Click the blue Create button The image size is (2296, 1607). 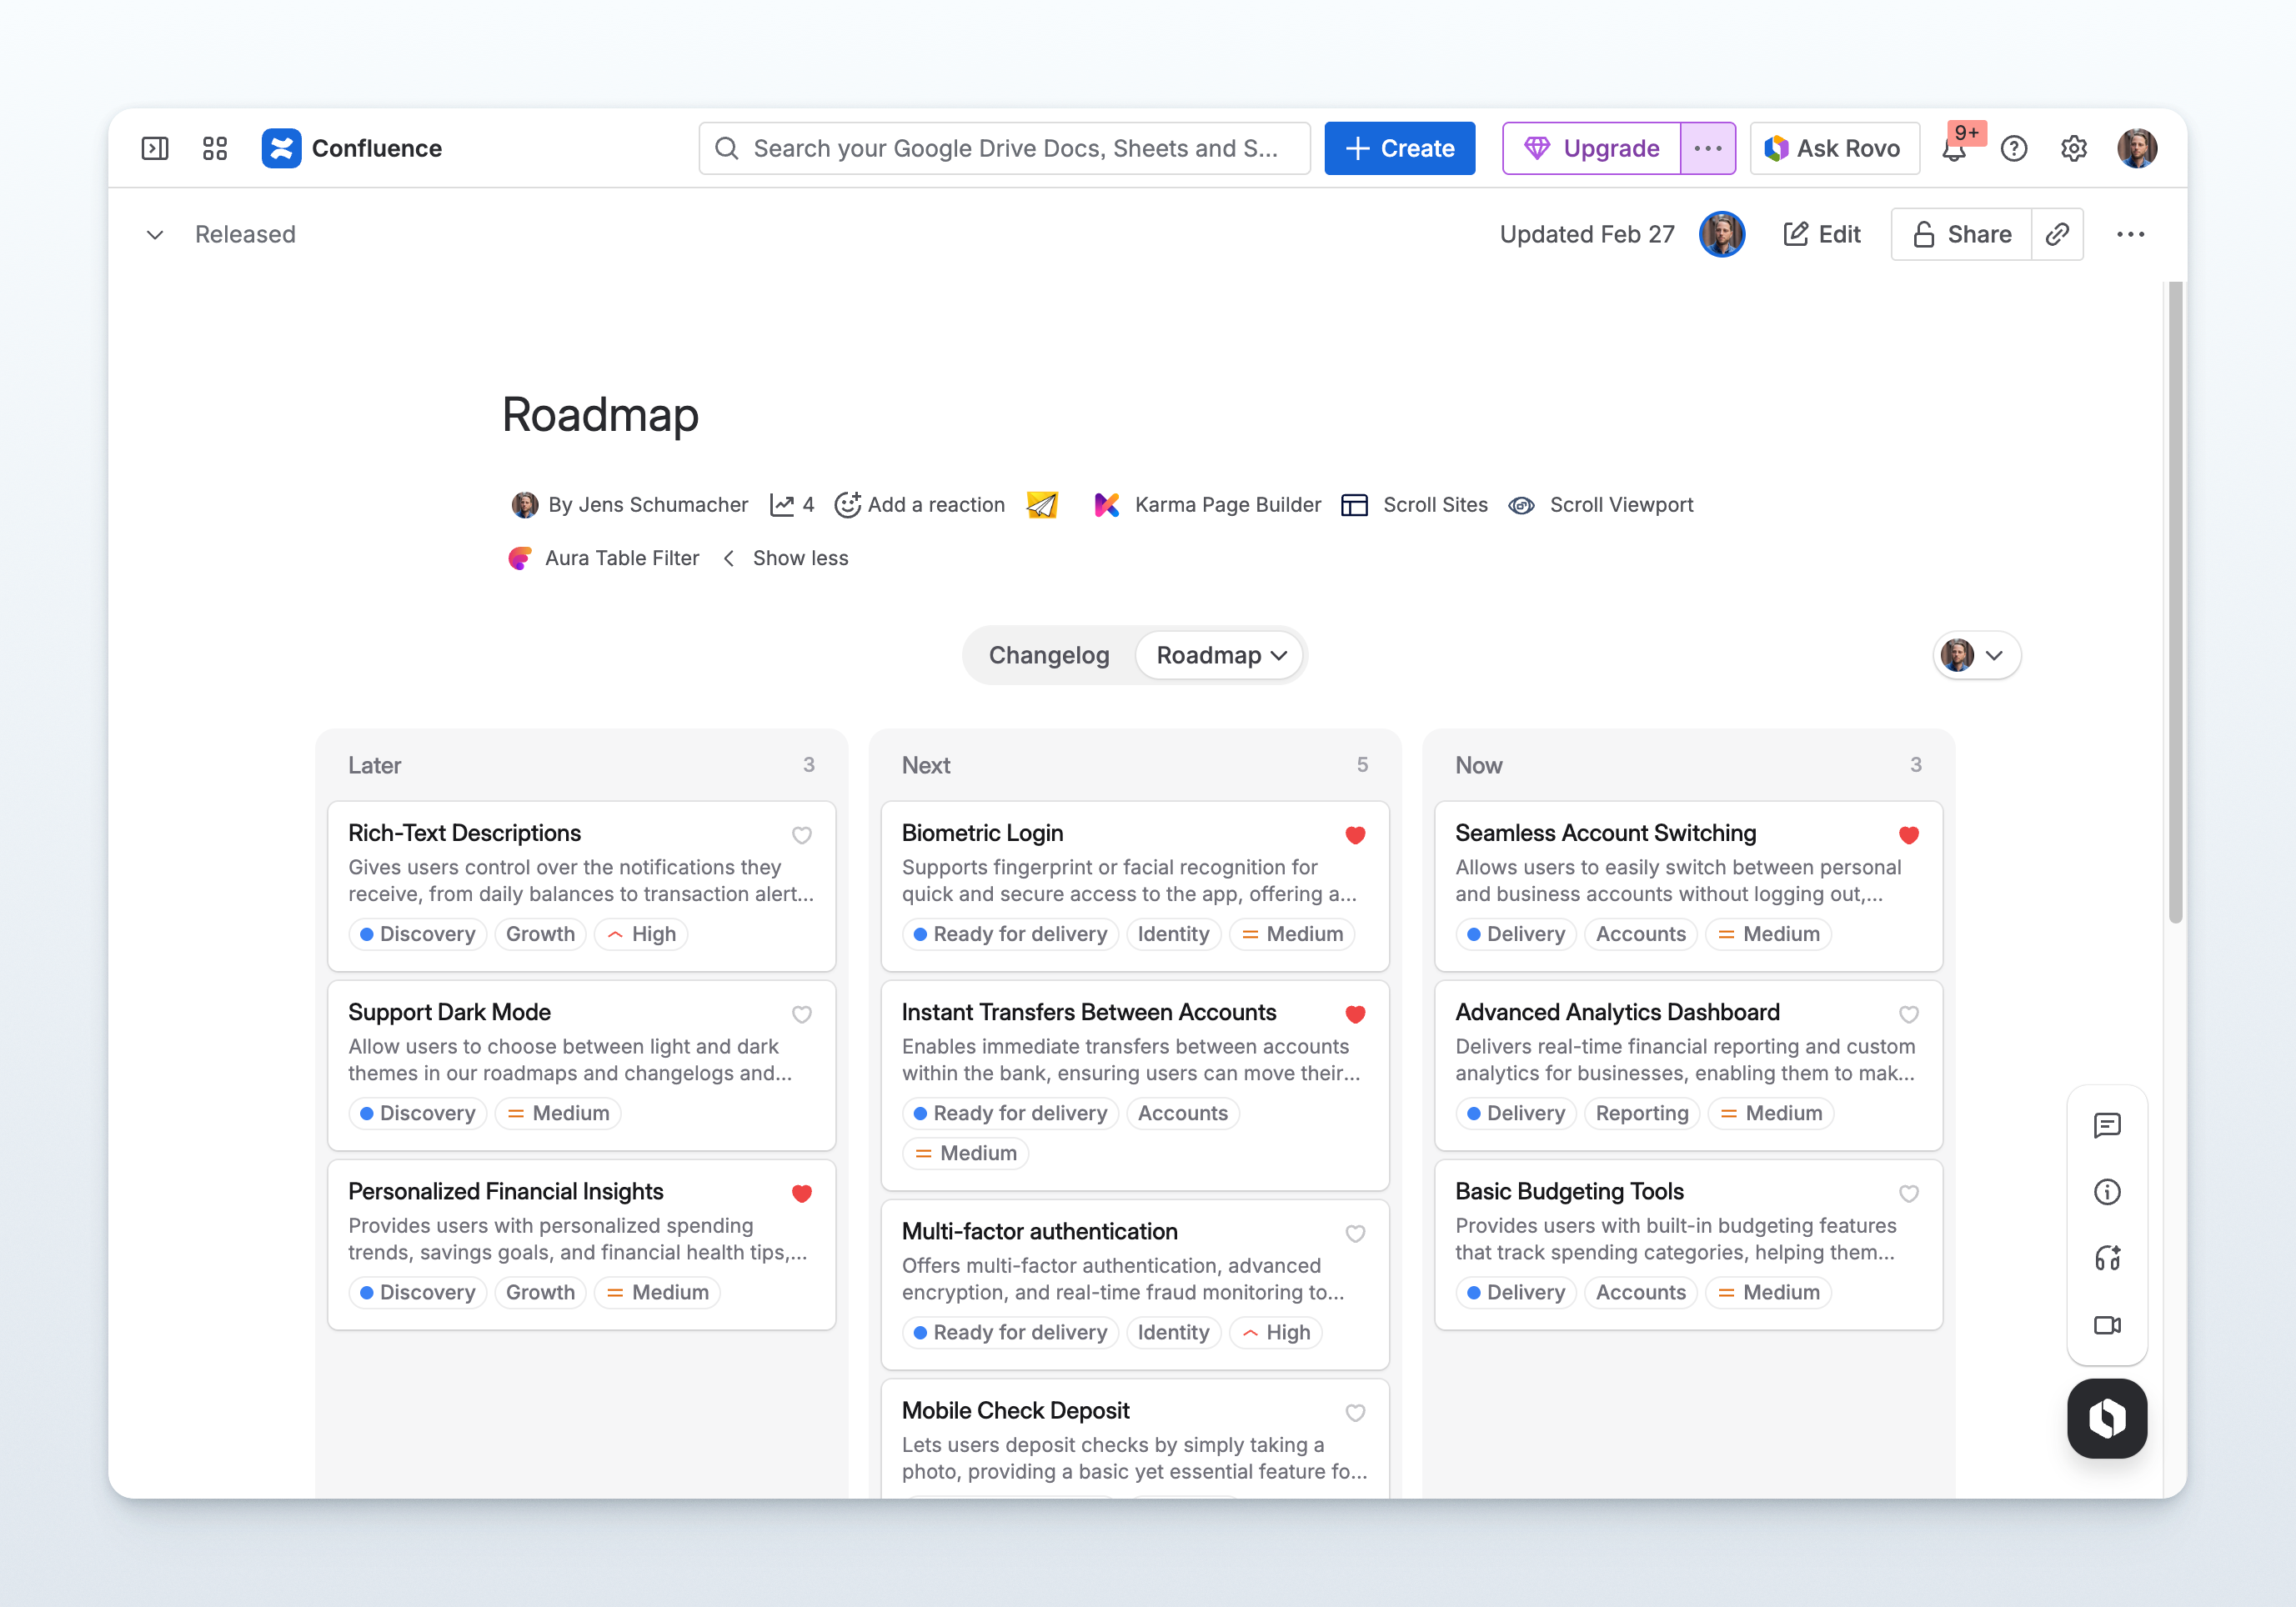pyautogui.click(x=1399, y=148)
